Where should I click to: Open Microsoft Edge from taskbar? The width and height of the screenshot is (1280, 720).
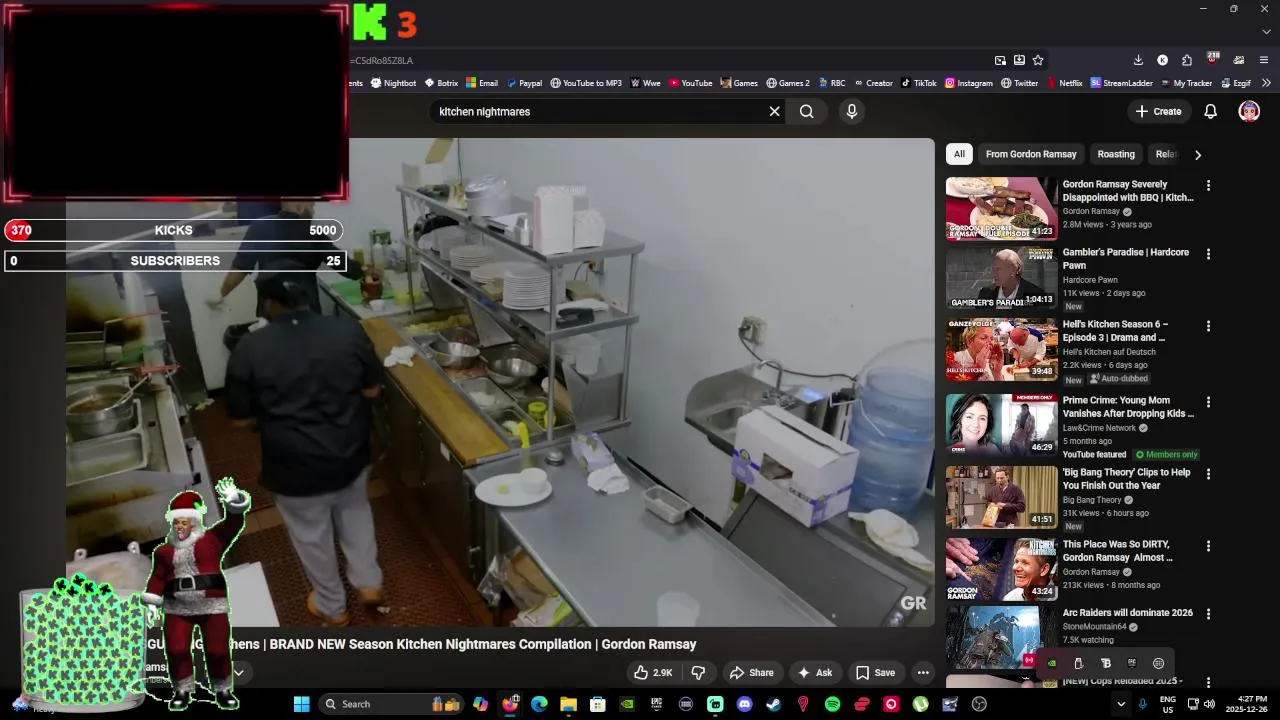(x=539, y=704)
